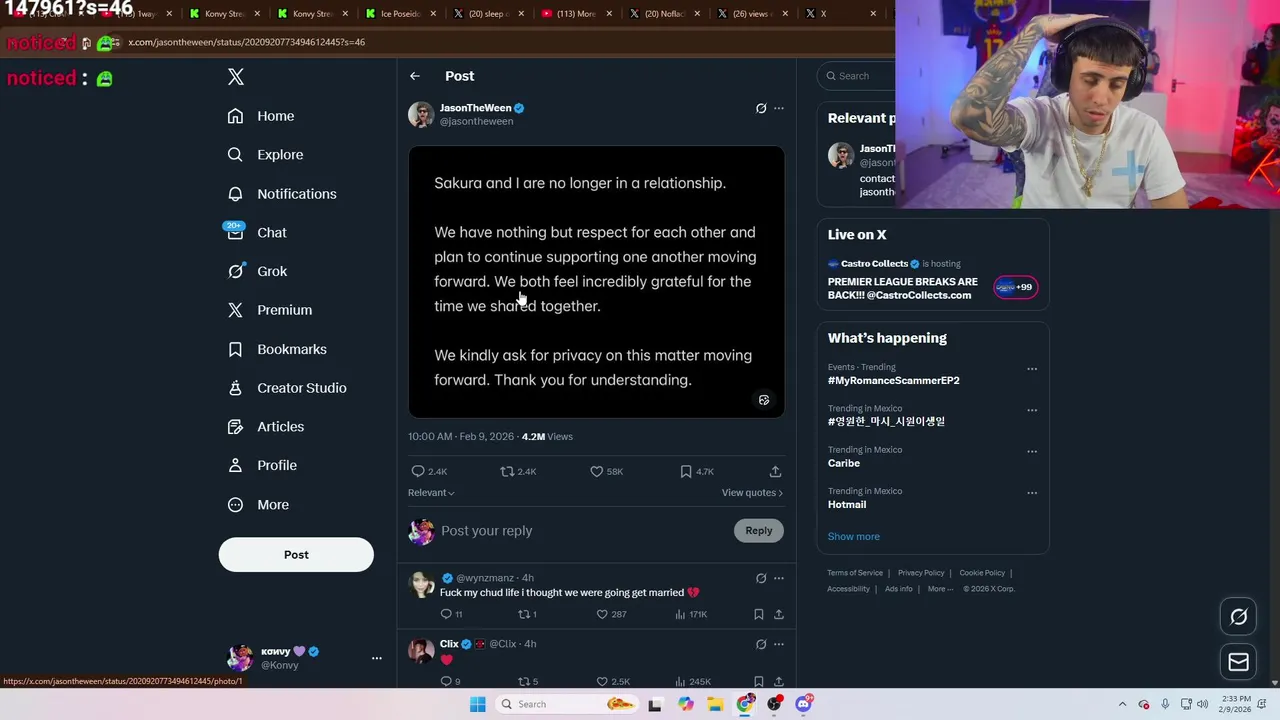Go back using the Post arrow icon

(415, 76)
